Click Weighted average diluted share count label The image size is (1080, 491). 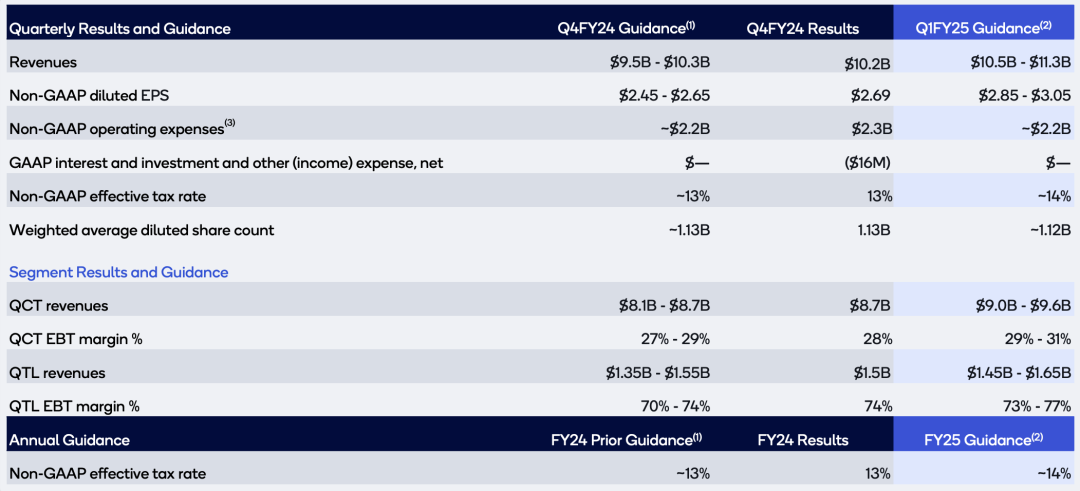coord(141,230)
